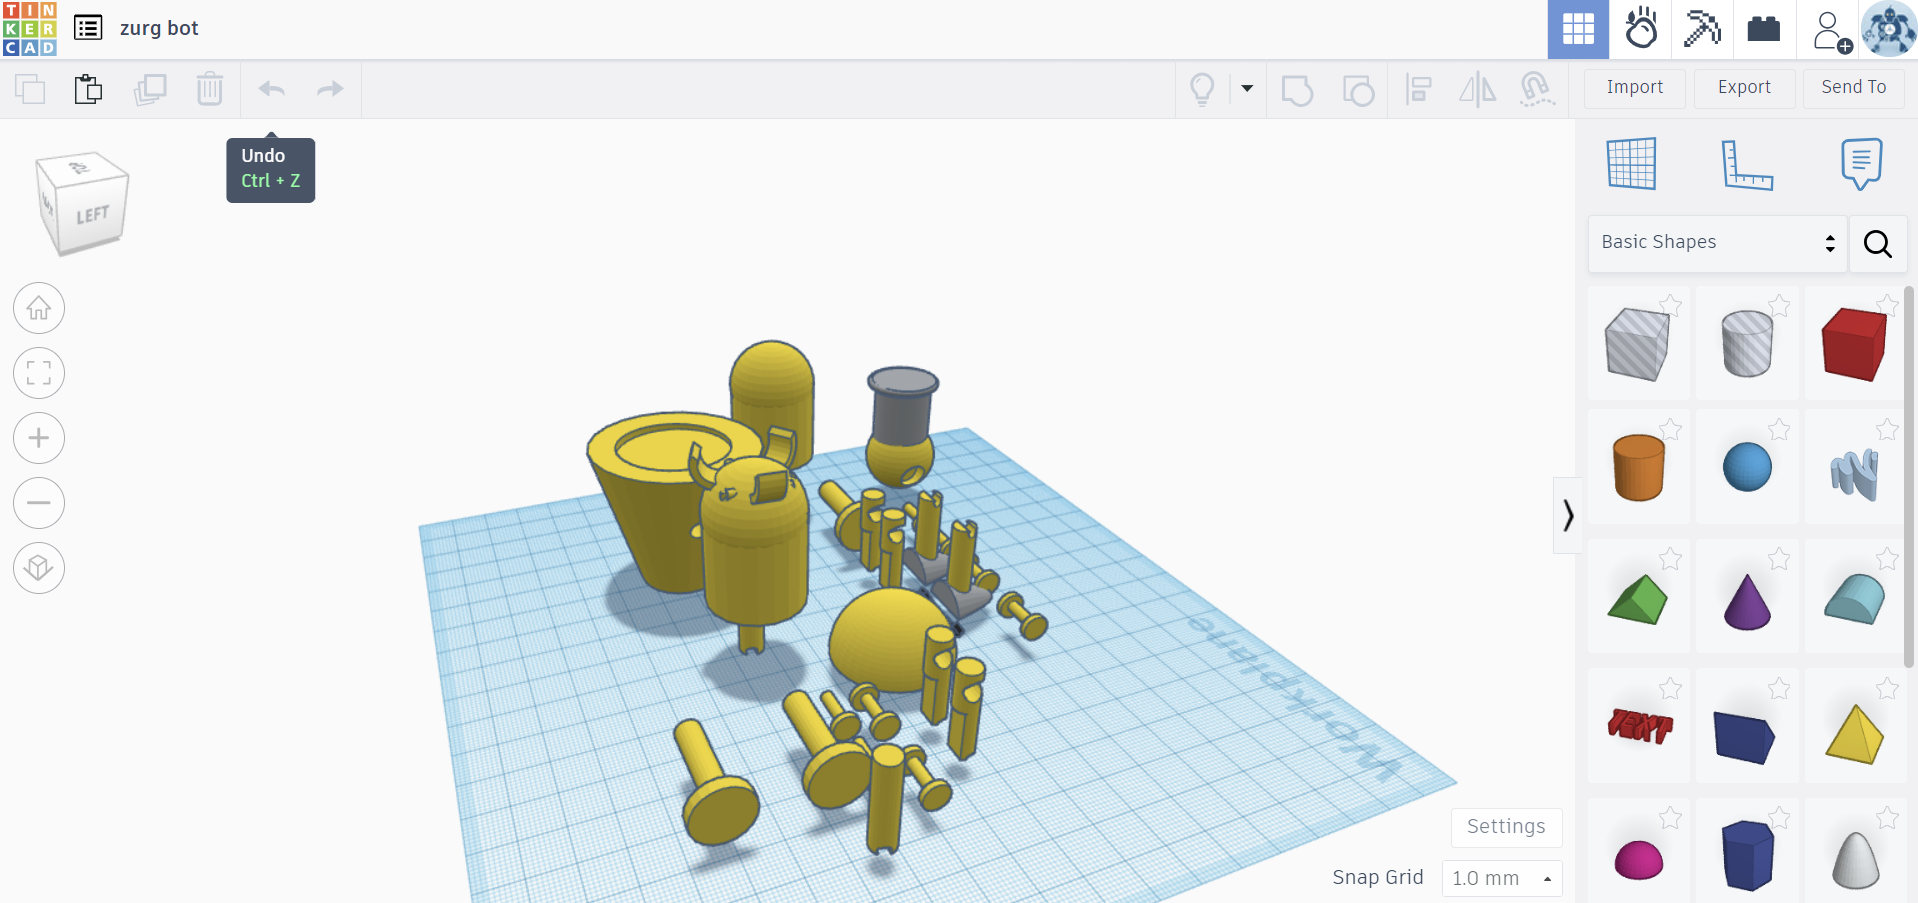Open the Notes tool
Viewport: 1918px width, 903px height.
1860,164
